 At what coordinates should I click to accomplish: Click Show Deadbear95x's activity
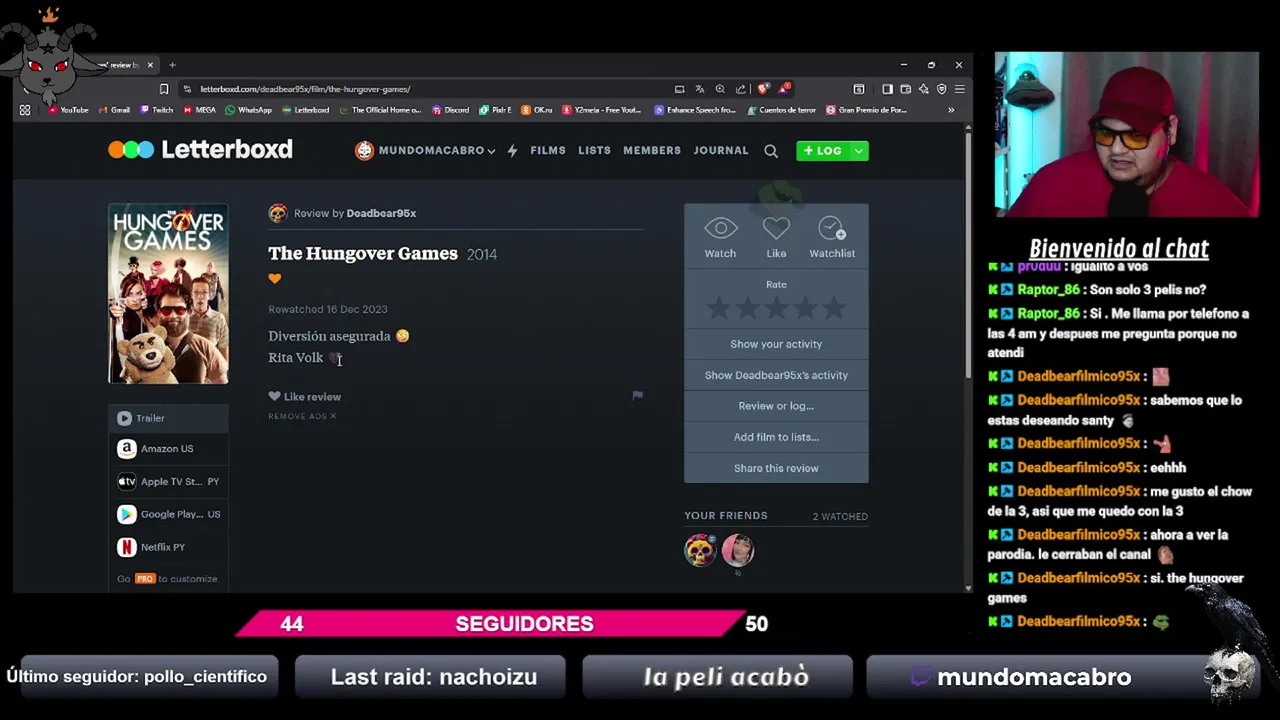click(x=776, y=375)
